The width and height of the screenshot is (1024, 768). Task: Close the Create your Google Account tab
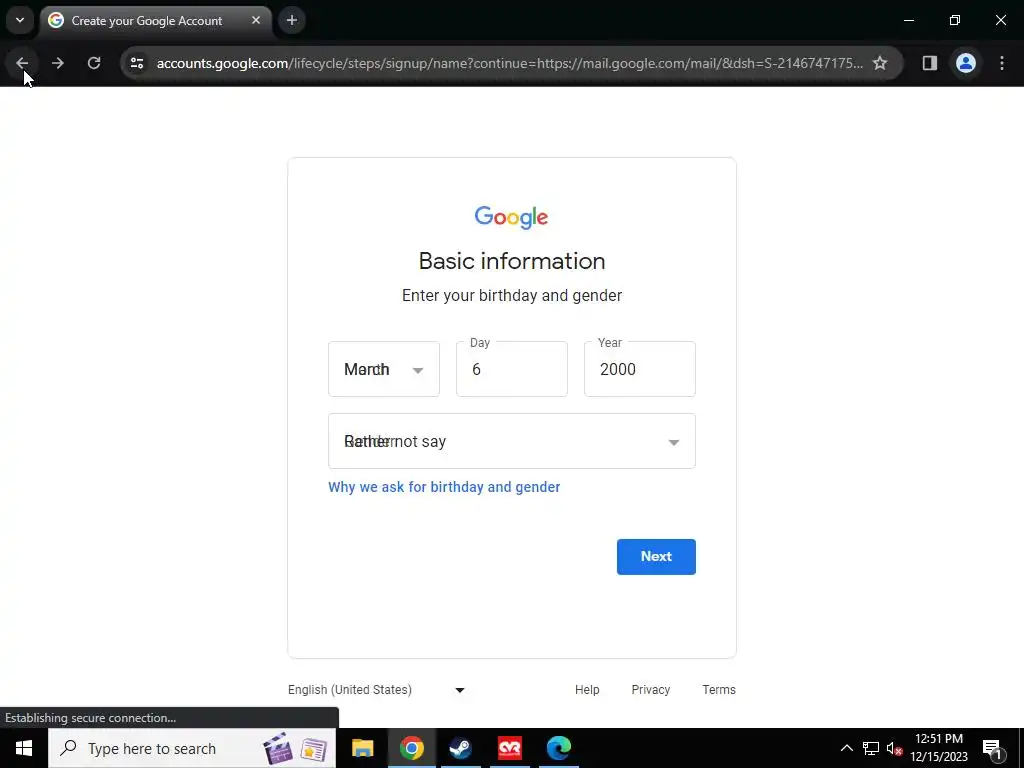(256, 20)
